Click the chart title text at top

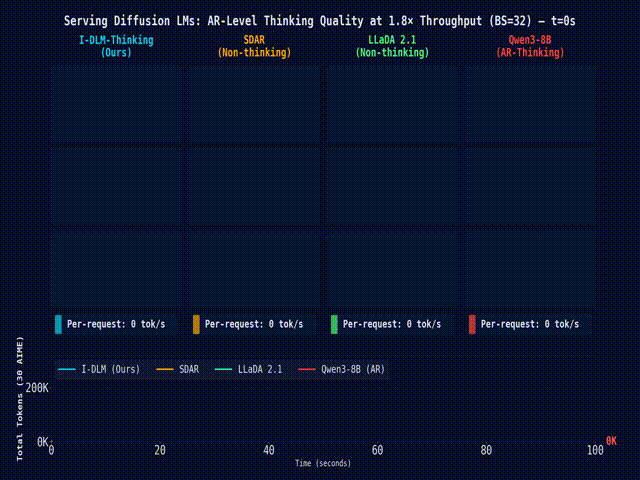click(320, 21)
